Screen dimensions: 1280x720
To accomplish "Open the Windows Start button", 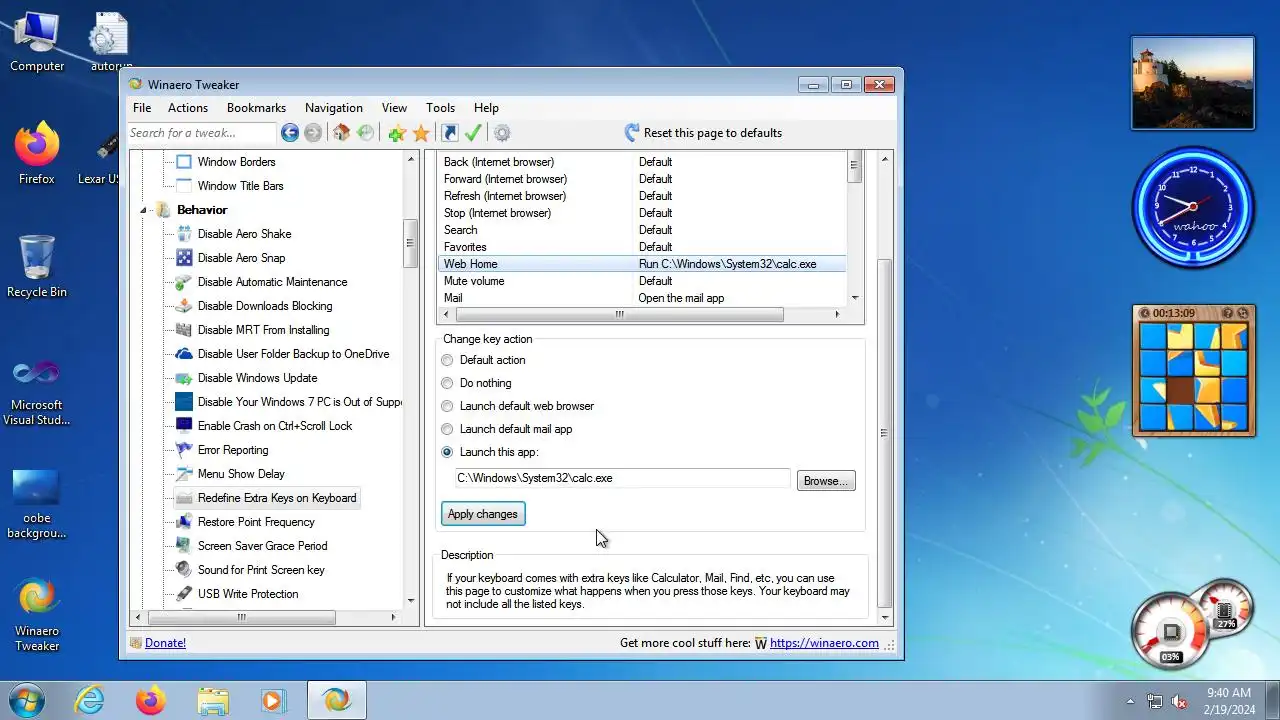I will (26, 701).
